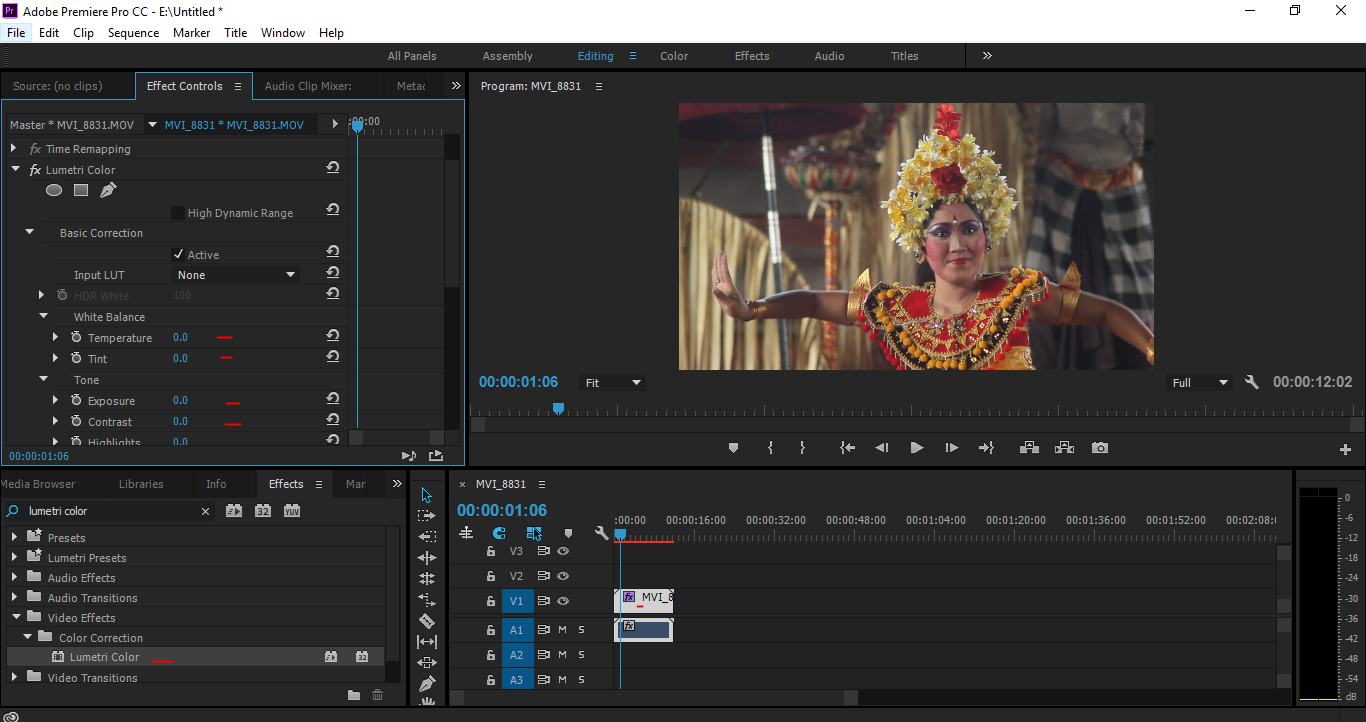This screenshot has height=722, width=1366.
Task: Open the Fit zoom dropdown in Program monitor
Action: coord(611,382)
